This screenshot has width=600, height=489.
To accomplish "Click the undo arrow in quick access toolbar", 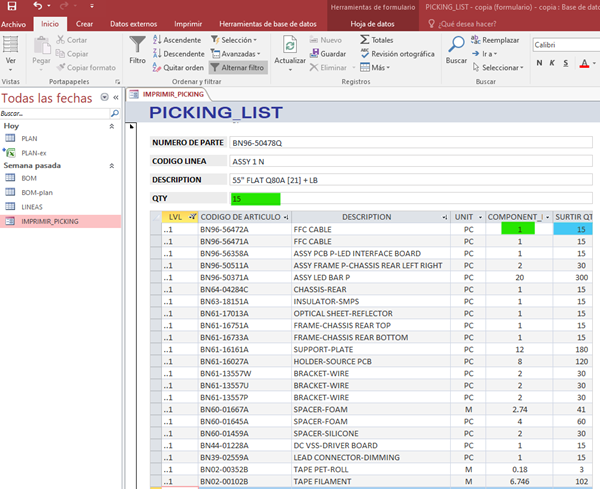I will (38, 6).
